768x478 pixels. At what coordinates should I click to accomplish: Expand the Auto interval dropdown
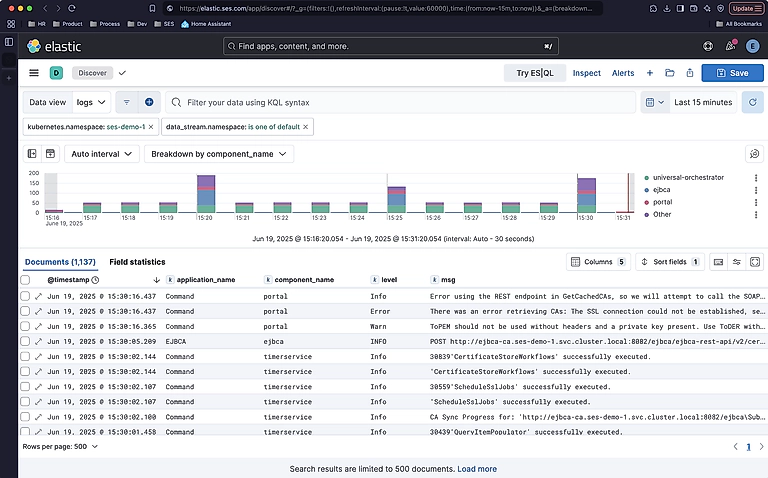click(101, 154)
